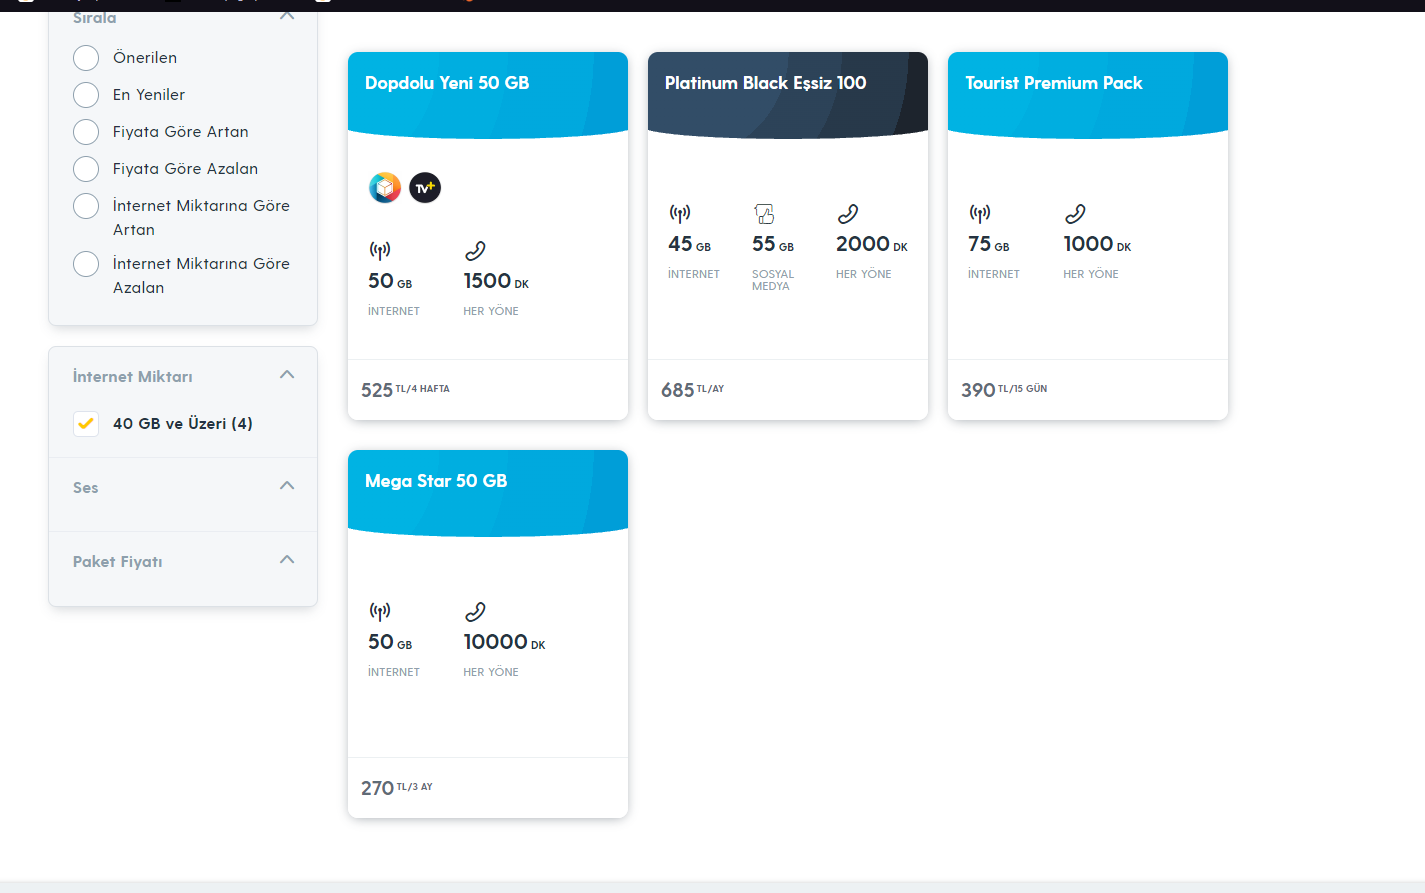Collapse the İnternet Miktarı filter section
Image resolution: width=1425 pixels, height=893 pixels.
(287, 375)
